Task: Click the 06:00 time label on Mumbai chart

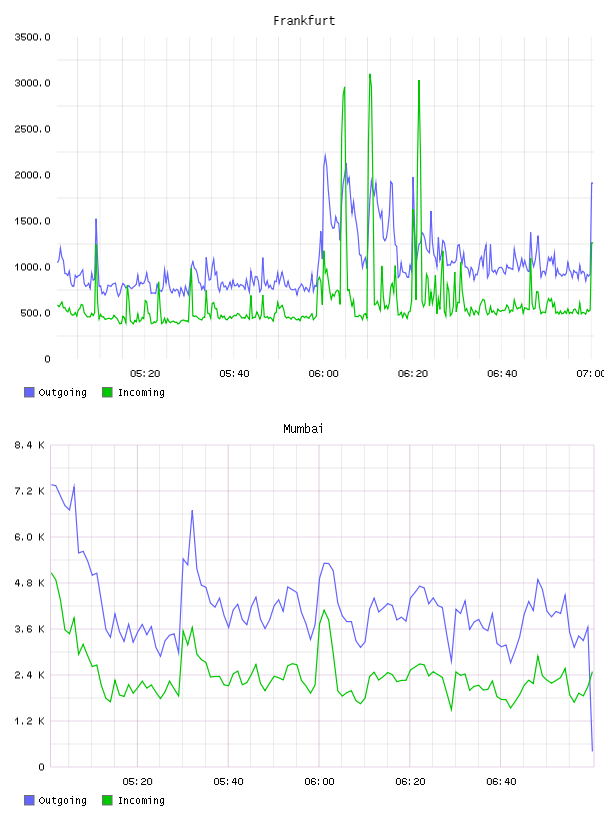Action: (x=319, y=782)
